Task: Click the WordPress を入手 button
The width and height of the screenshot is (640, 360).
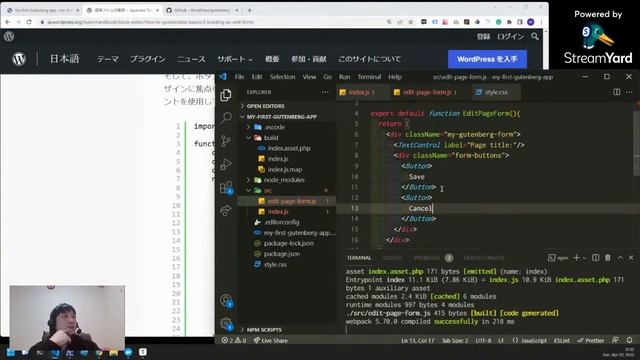Action: point(487,59)
